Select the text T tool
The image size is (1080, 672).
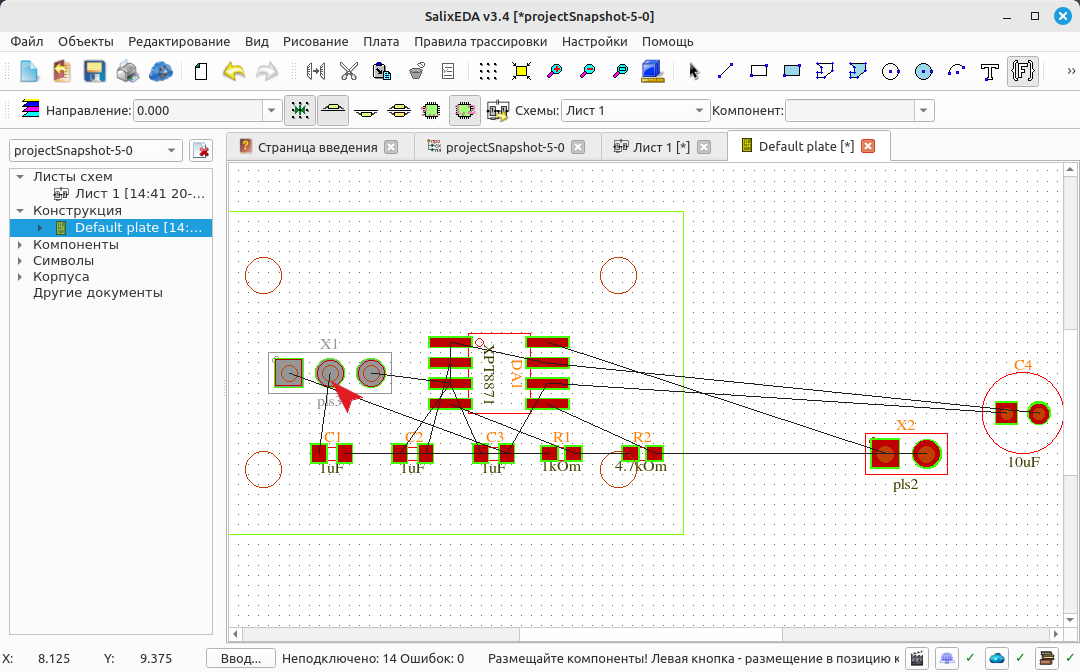coord(990,71)
